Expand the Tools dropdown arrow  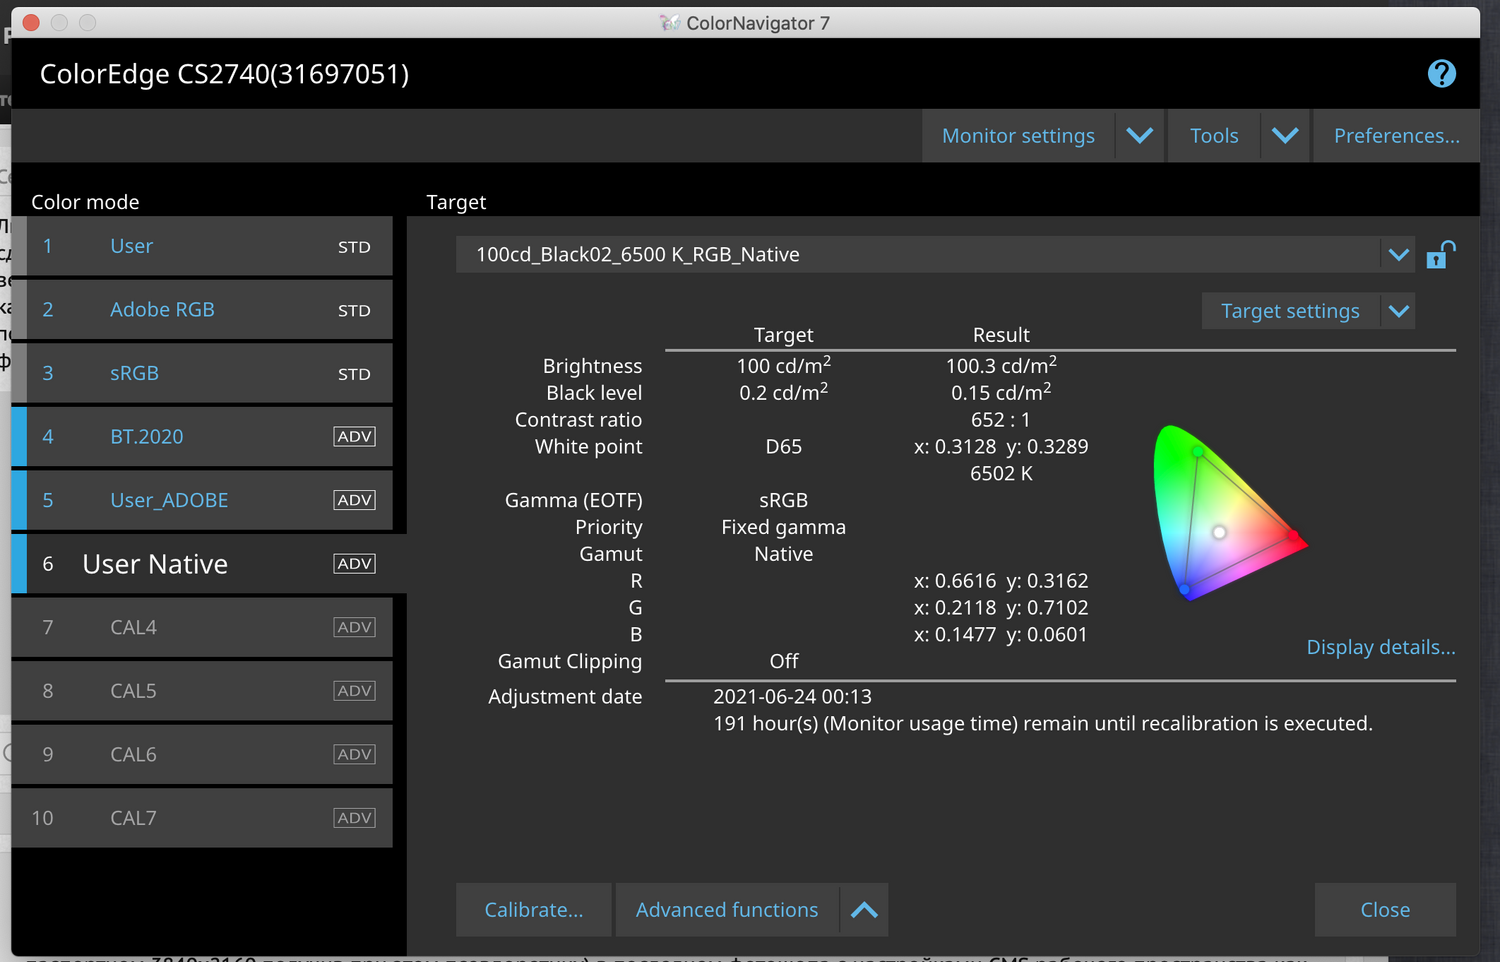(1285, 136)
